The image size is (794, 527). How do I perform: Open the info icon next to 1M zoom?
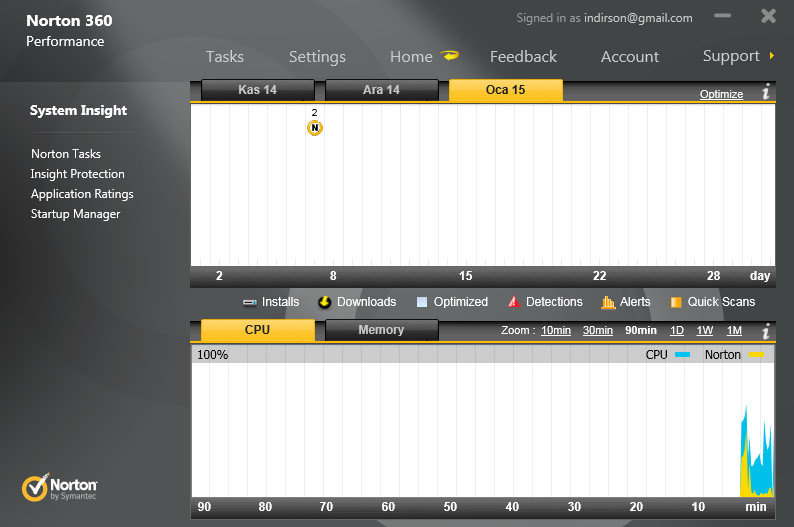(766, 331)
